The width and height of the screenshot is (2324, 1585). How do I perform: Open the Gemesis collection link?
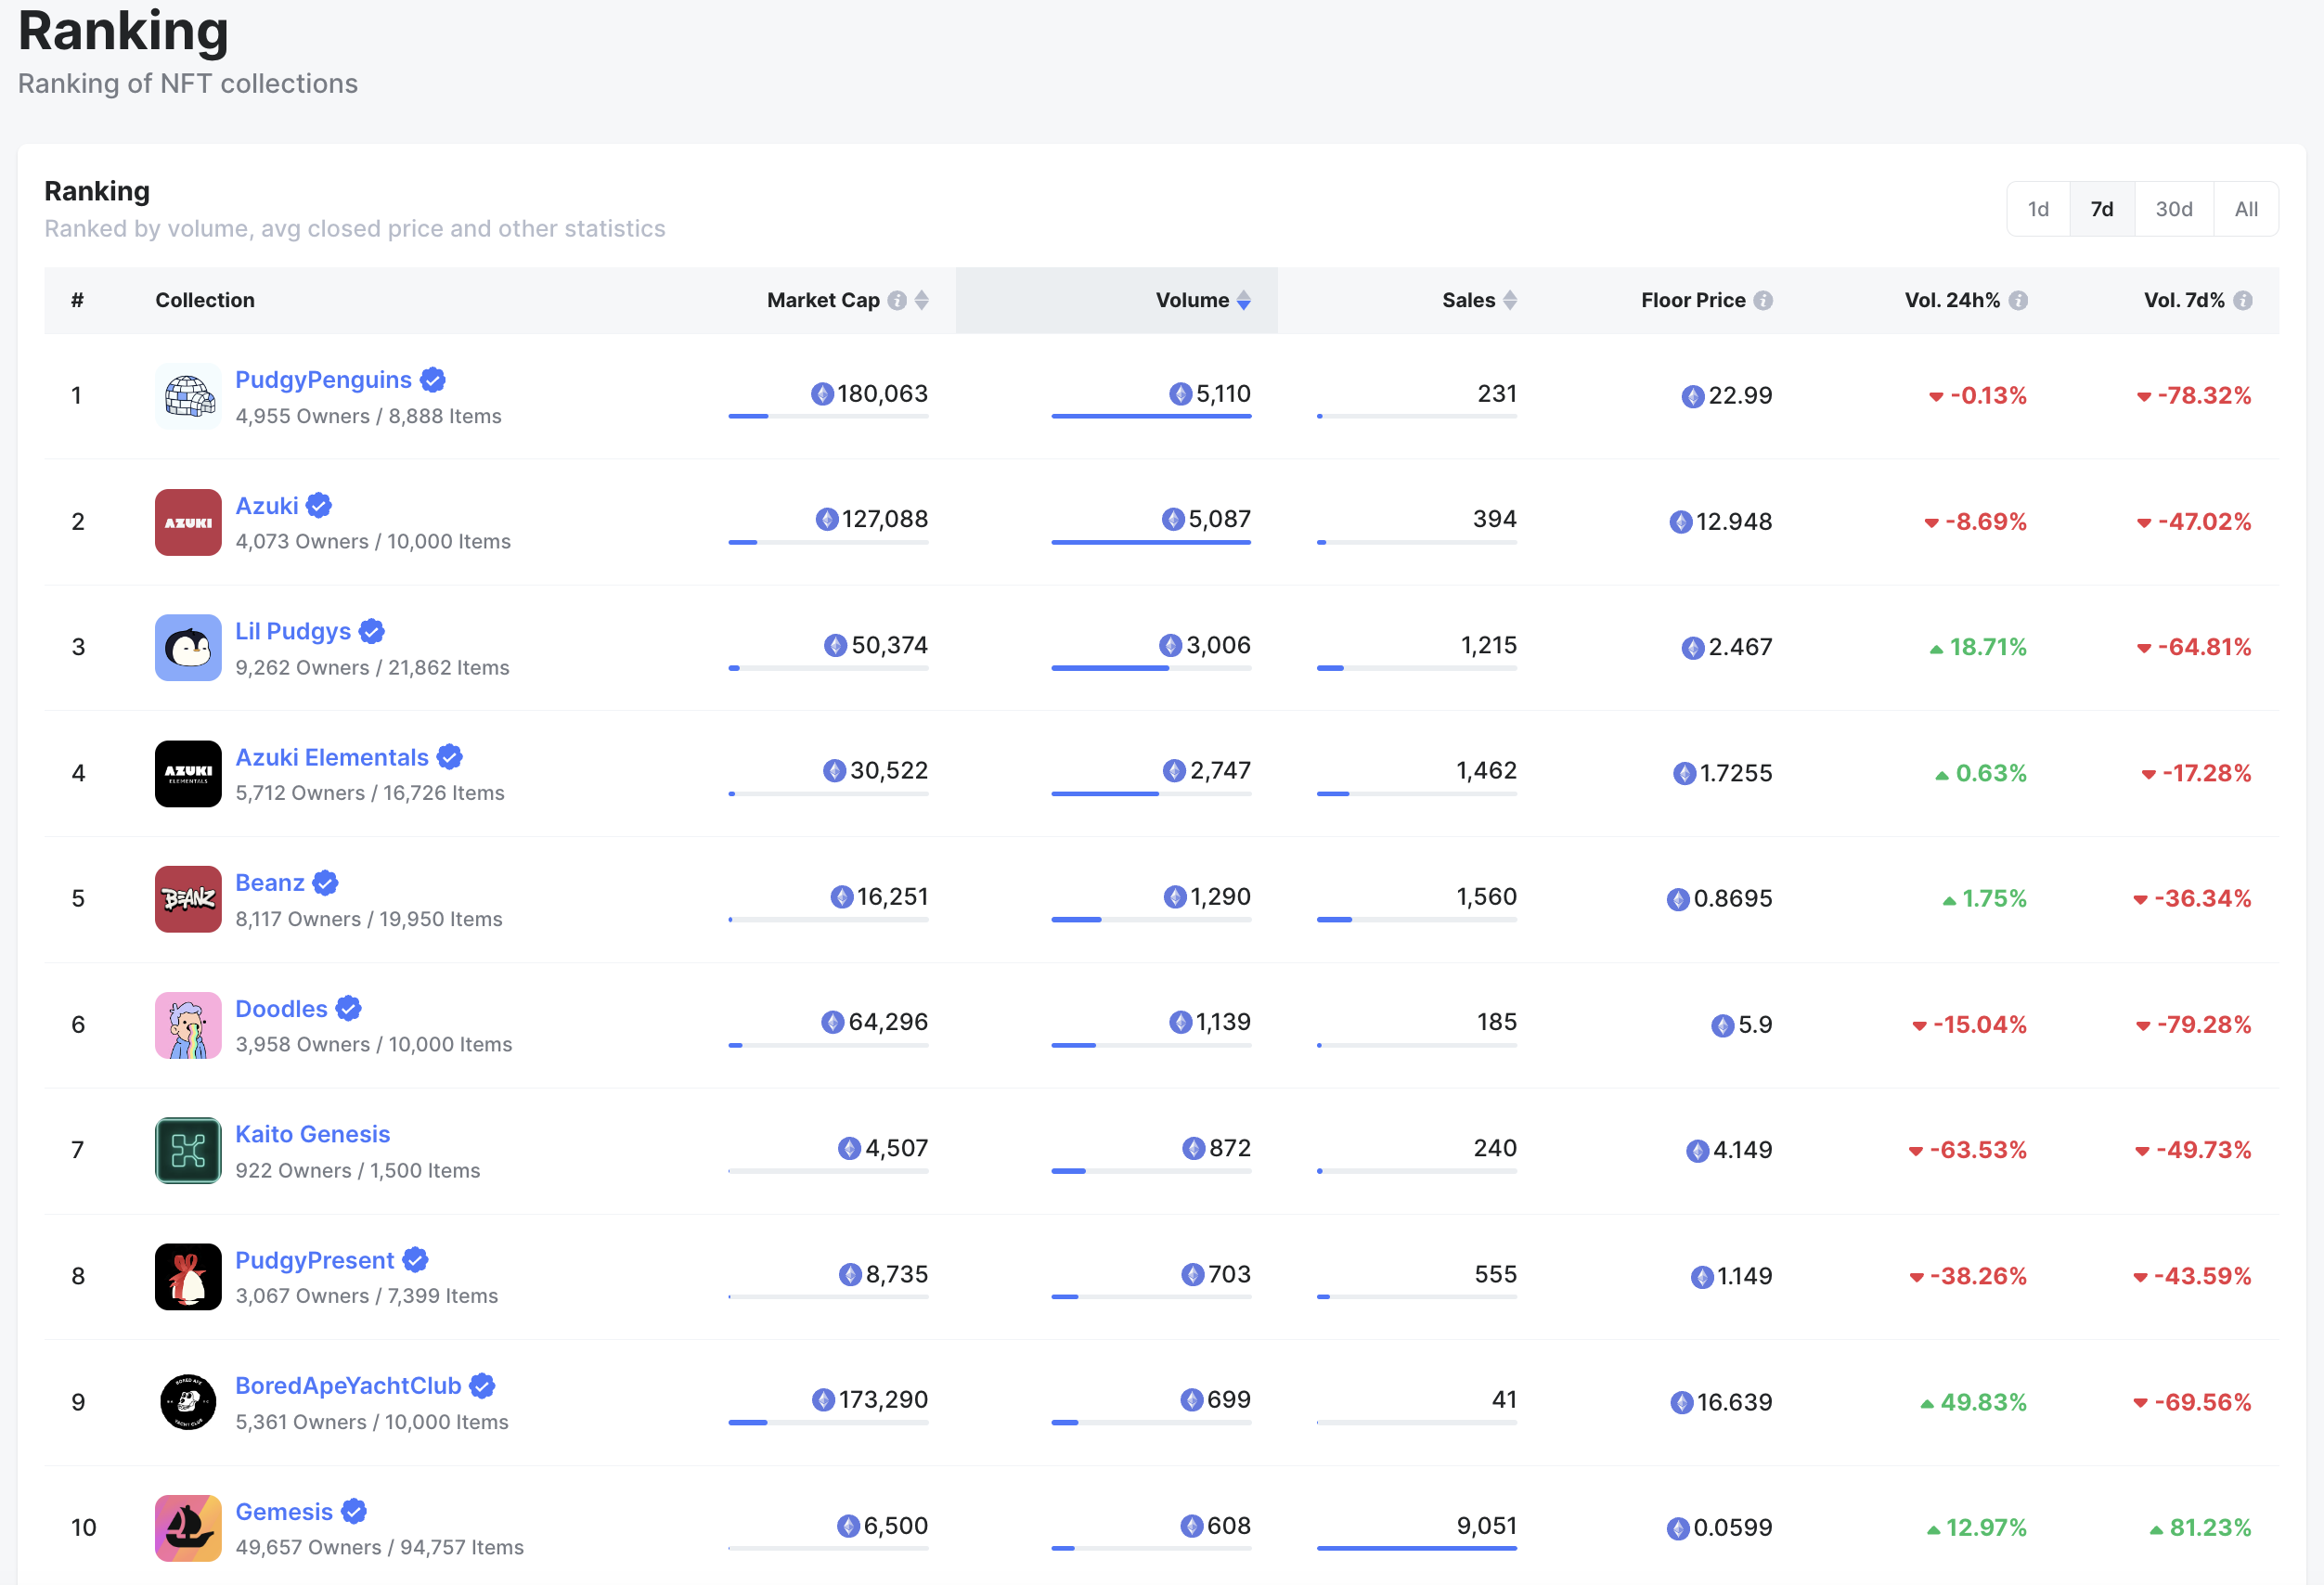(284, 1512)
